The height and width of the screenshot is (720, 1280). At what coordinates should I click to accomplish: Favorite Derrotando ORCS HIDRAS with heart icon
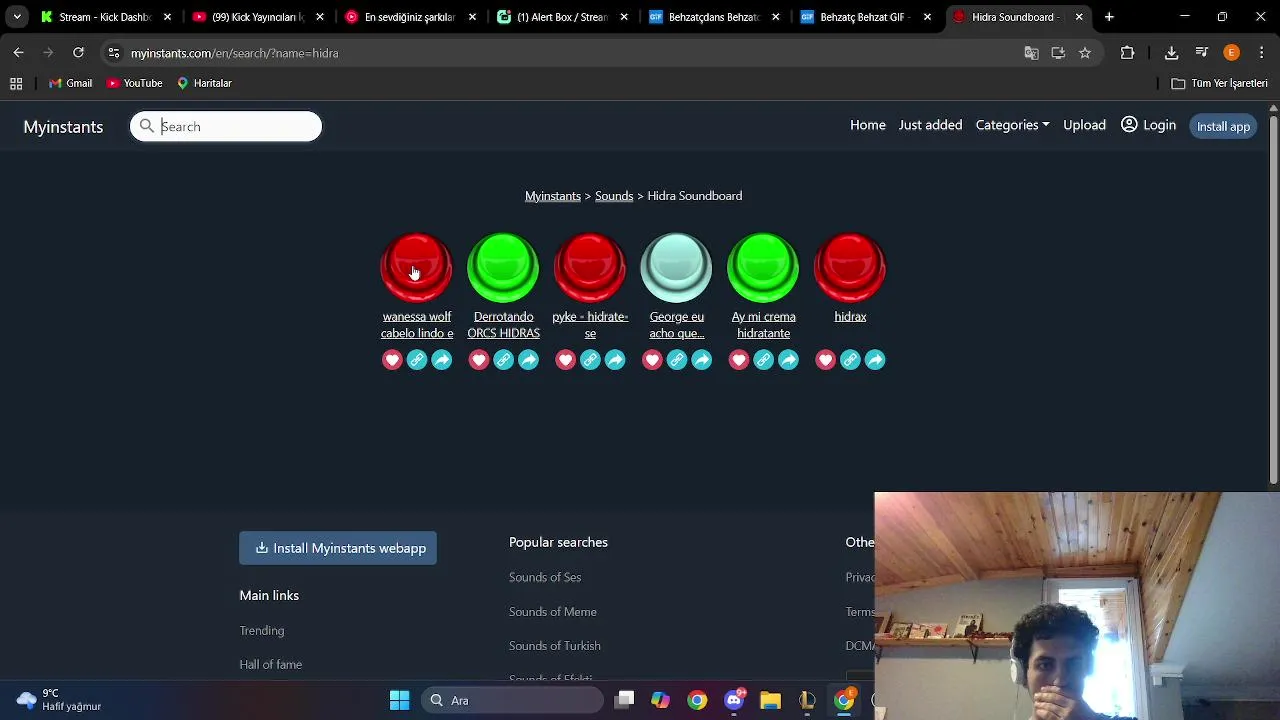click(479, 360)
